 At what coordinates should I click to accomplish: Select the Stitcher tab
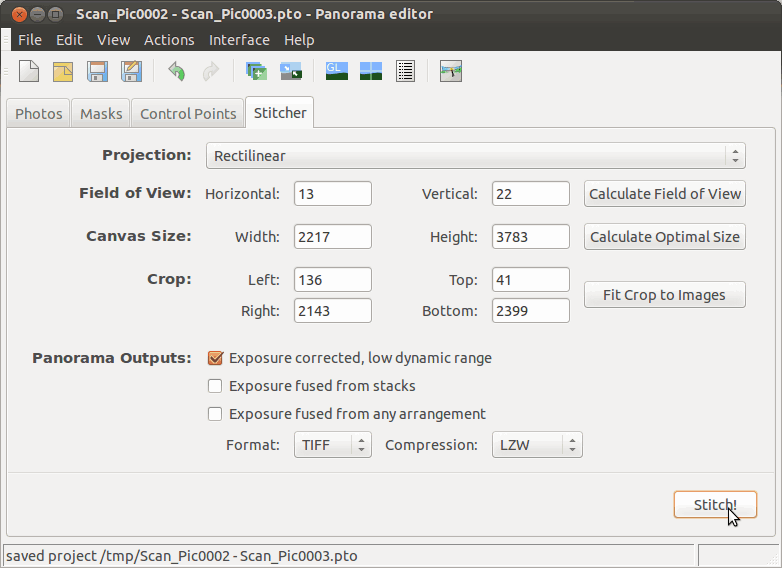click(280, 113)
